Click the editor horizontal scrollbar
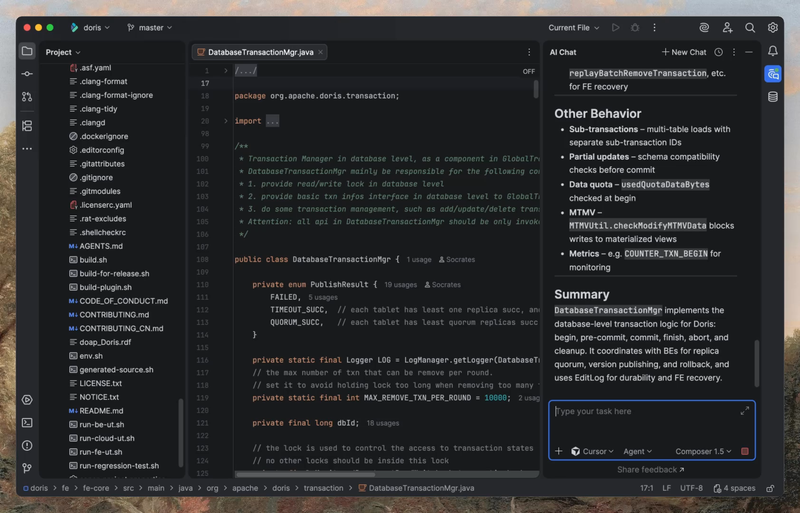 [305, 475]
